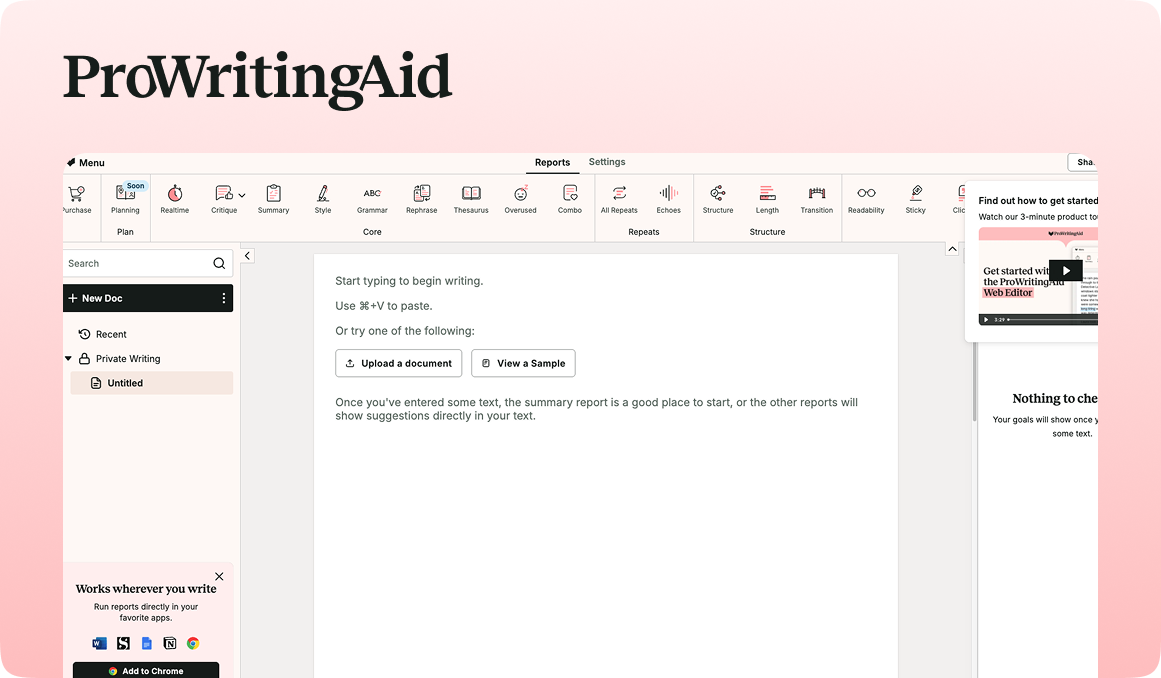Run the Grammar check
The image size is (1161, 678).
[x=372, y=199]
